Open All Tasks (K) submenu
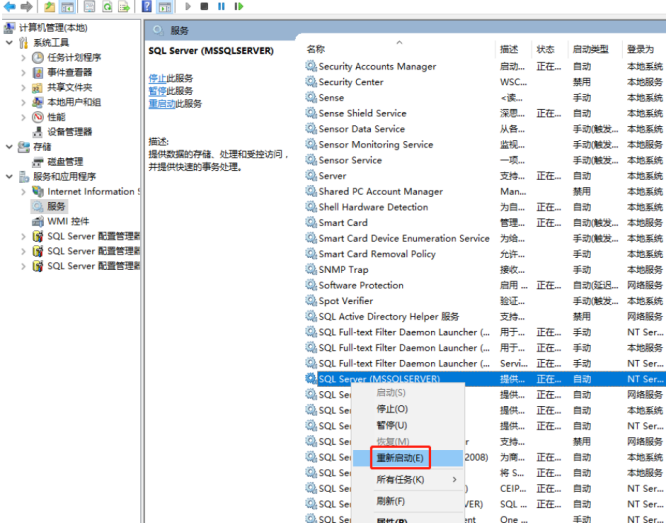The height and width of the screenshot is (523, 666). [408, 480]
